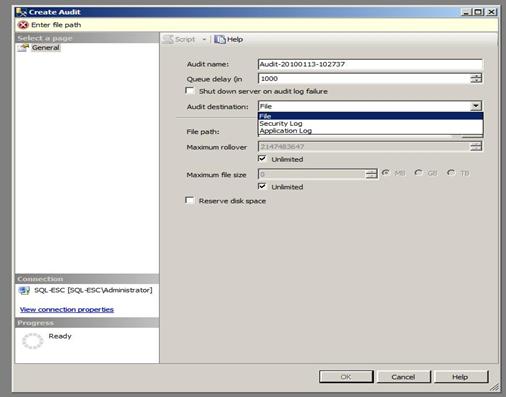Maximize the Create Audit window
The height and width of the screenshot is (397, 506).
[479, 12]
